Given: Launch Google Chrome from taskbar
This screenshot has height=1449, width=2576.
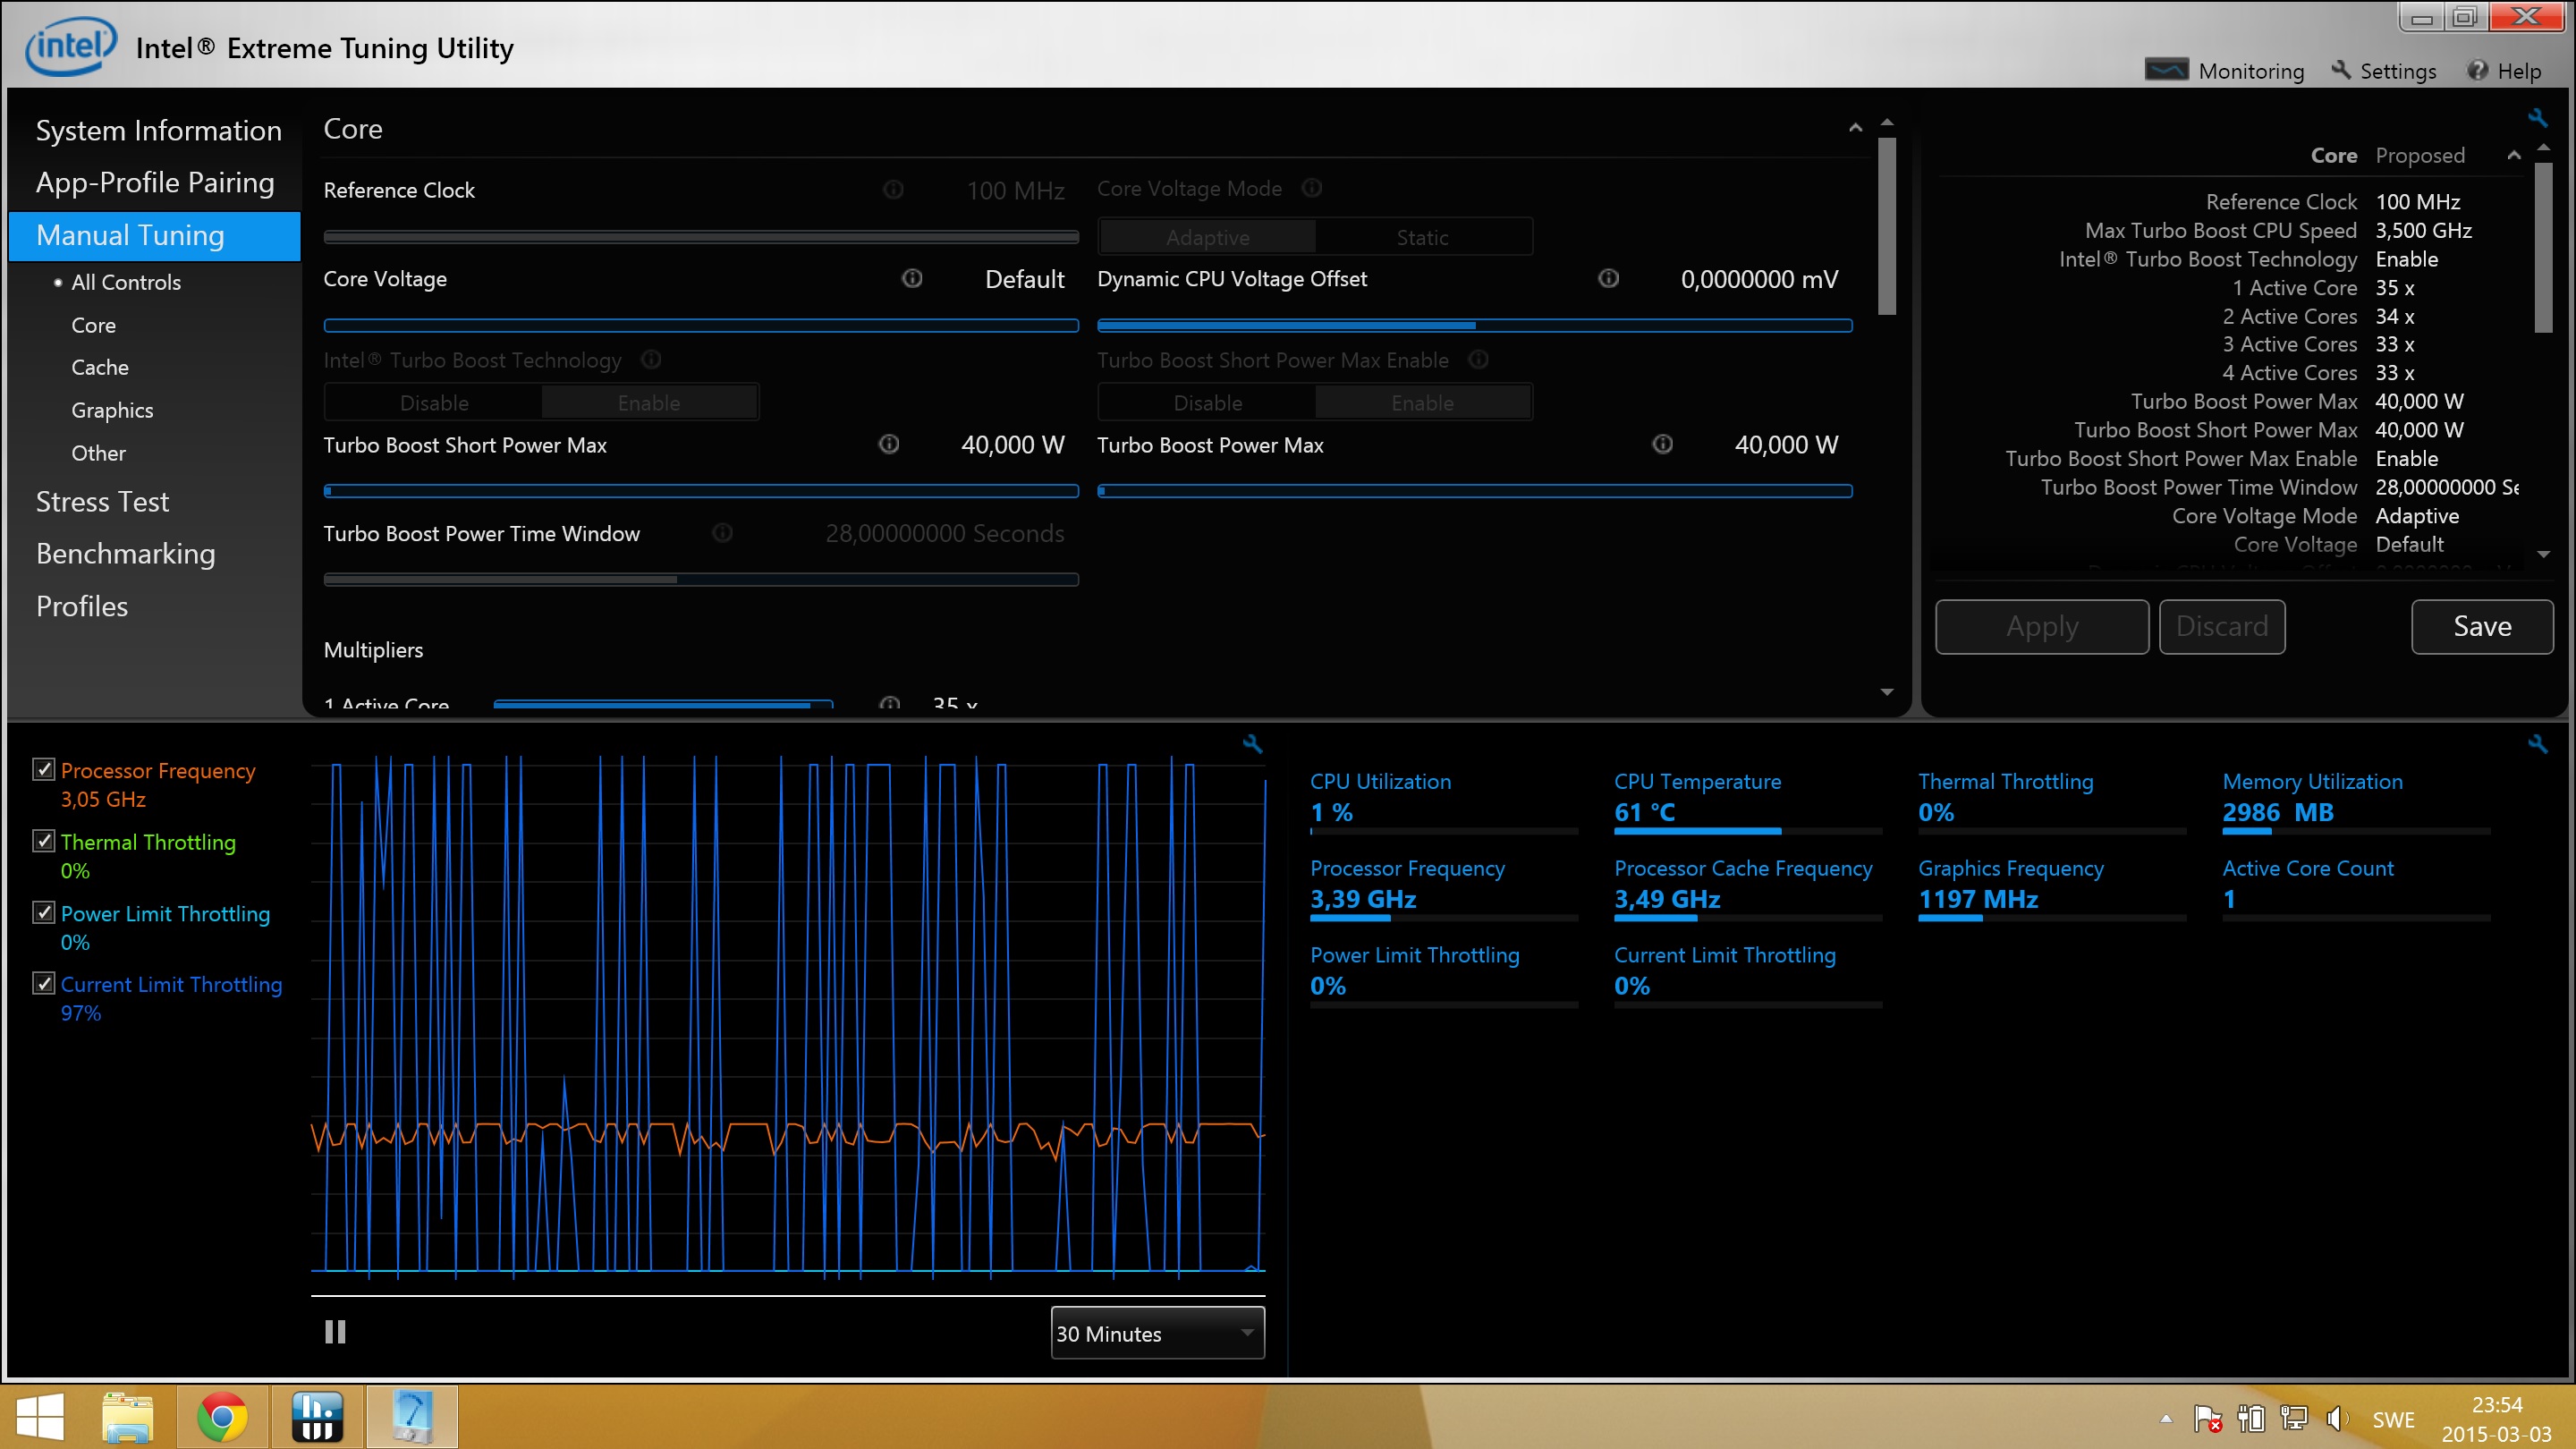Looking at the screenshot, I should (222, 1417).
